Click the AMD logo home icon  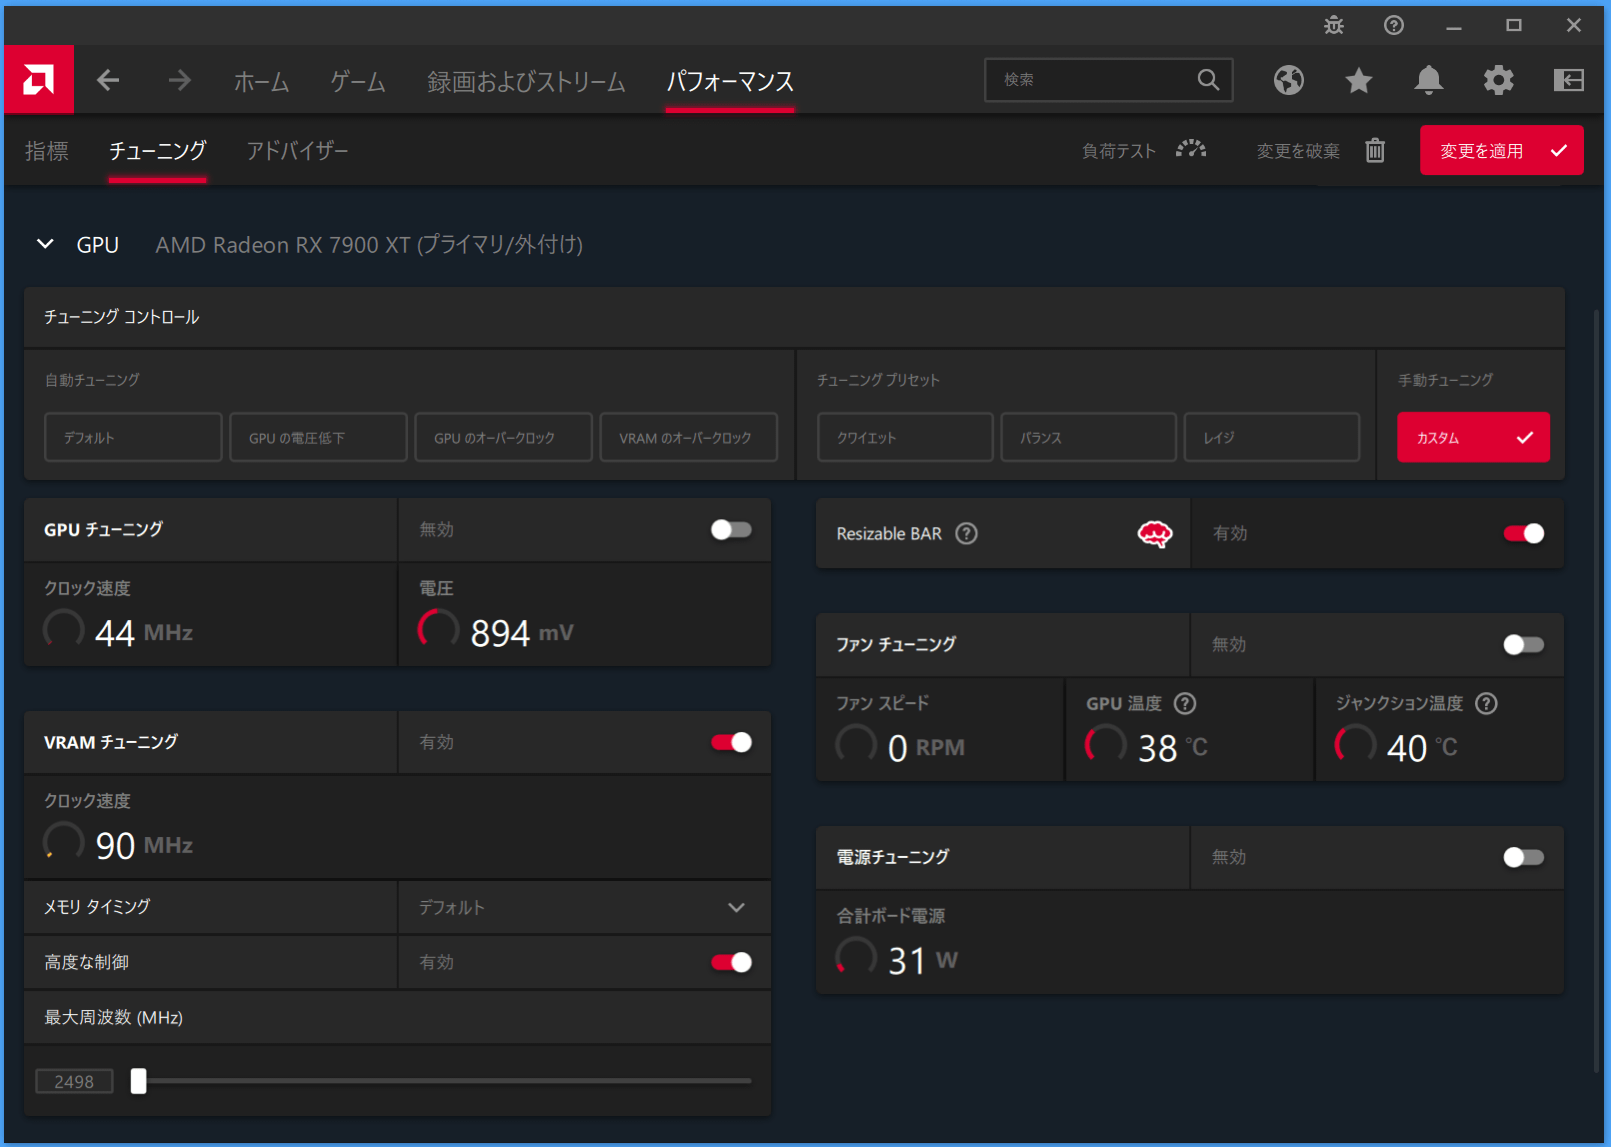pyautogui.click(x=39, y=80)
